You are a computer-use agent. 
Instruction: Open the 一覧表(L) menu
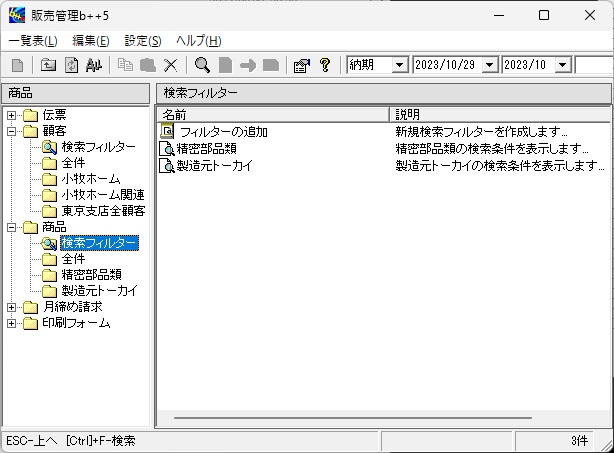[33, 40]
